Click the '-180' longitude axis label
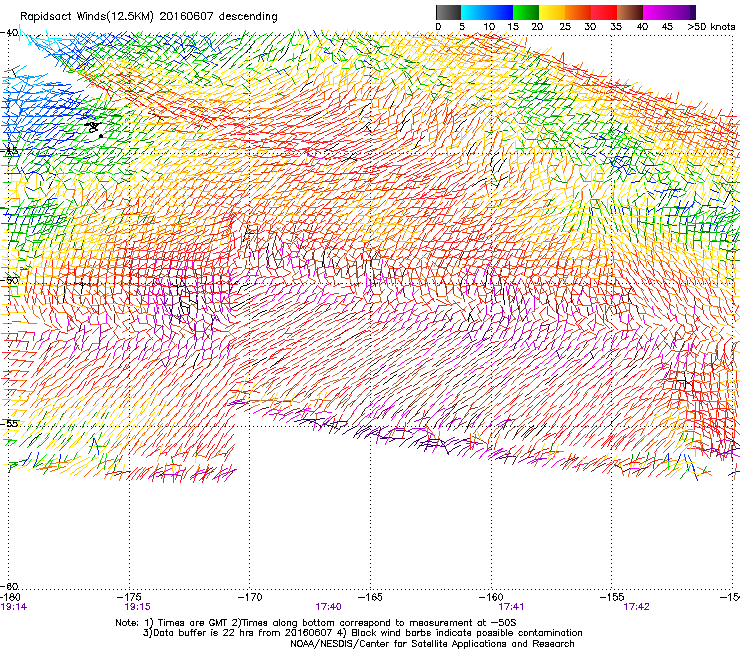 (10, 597)
